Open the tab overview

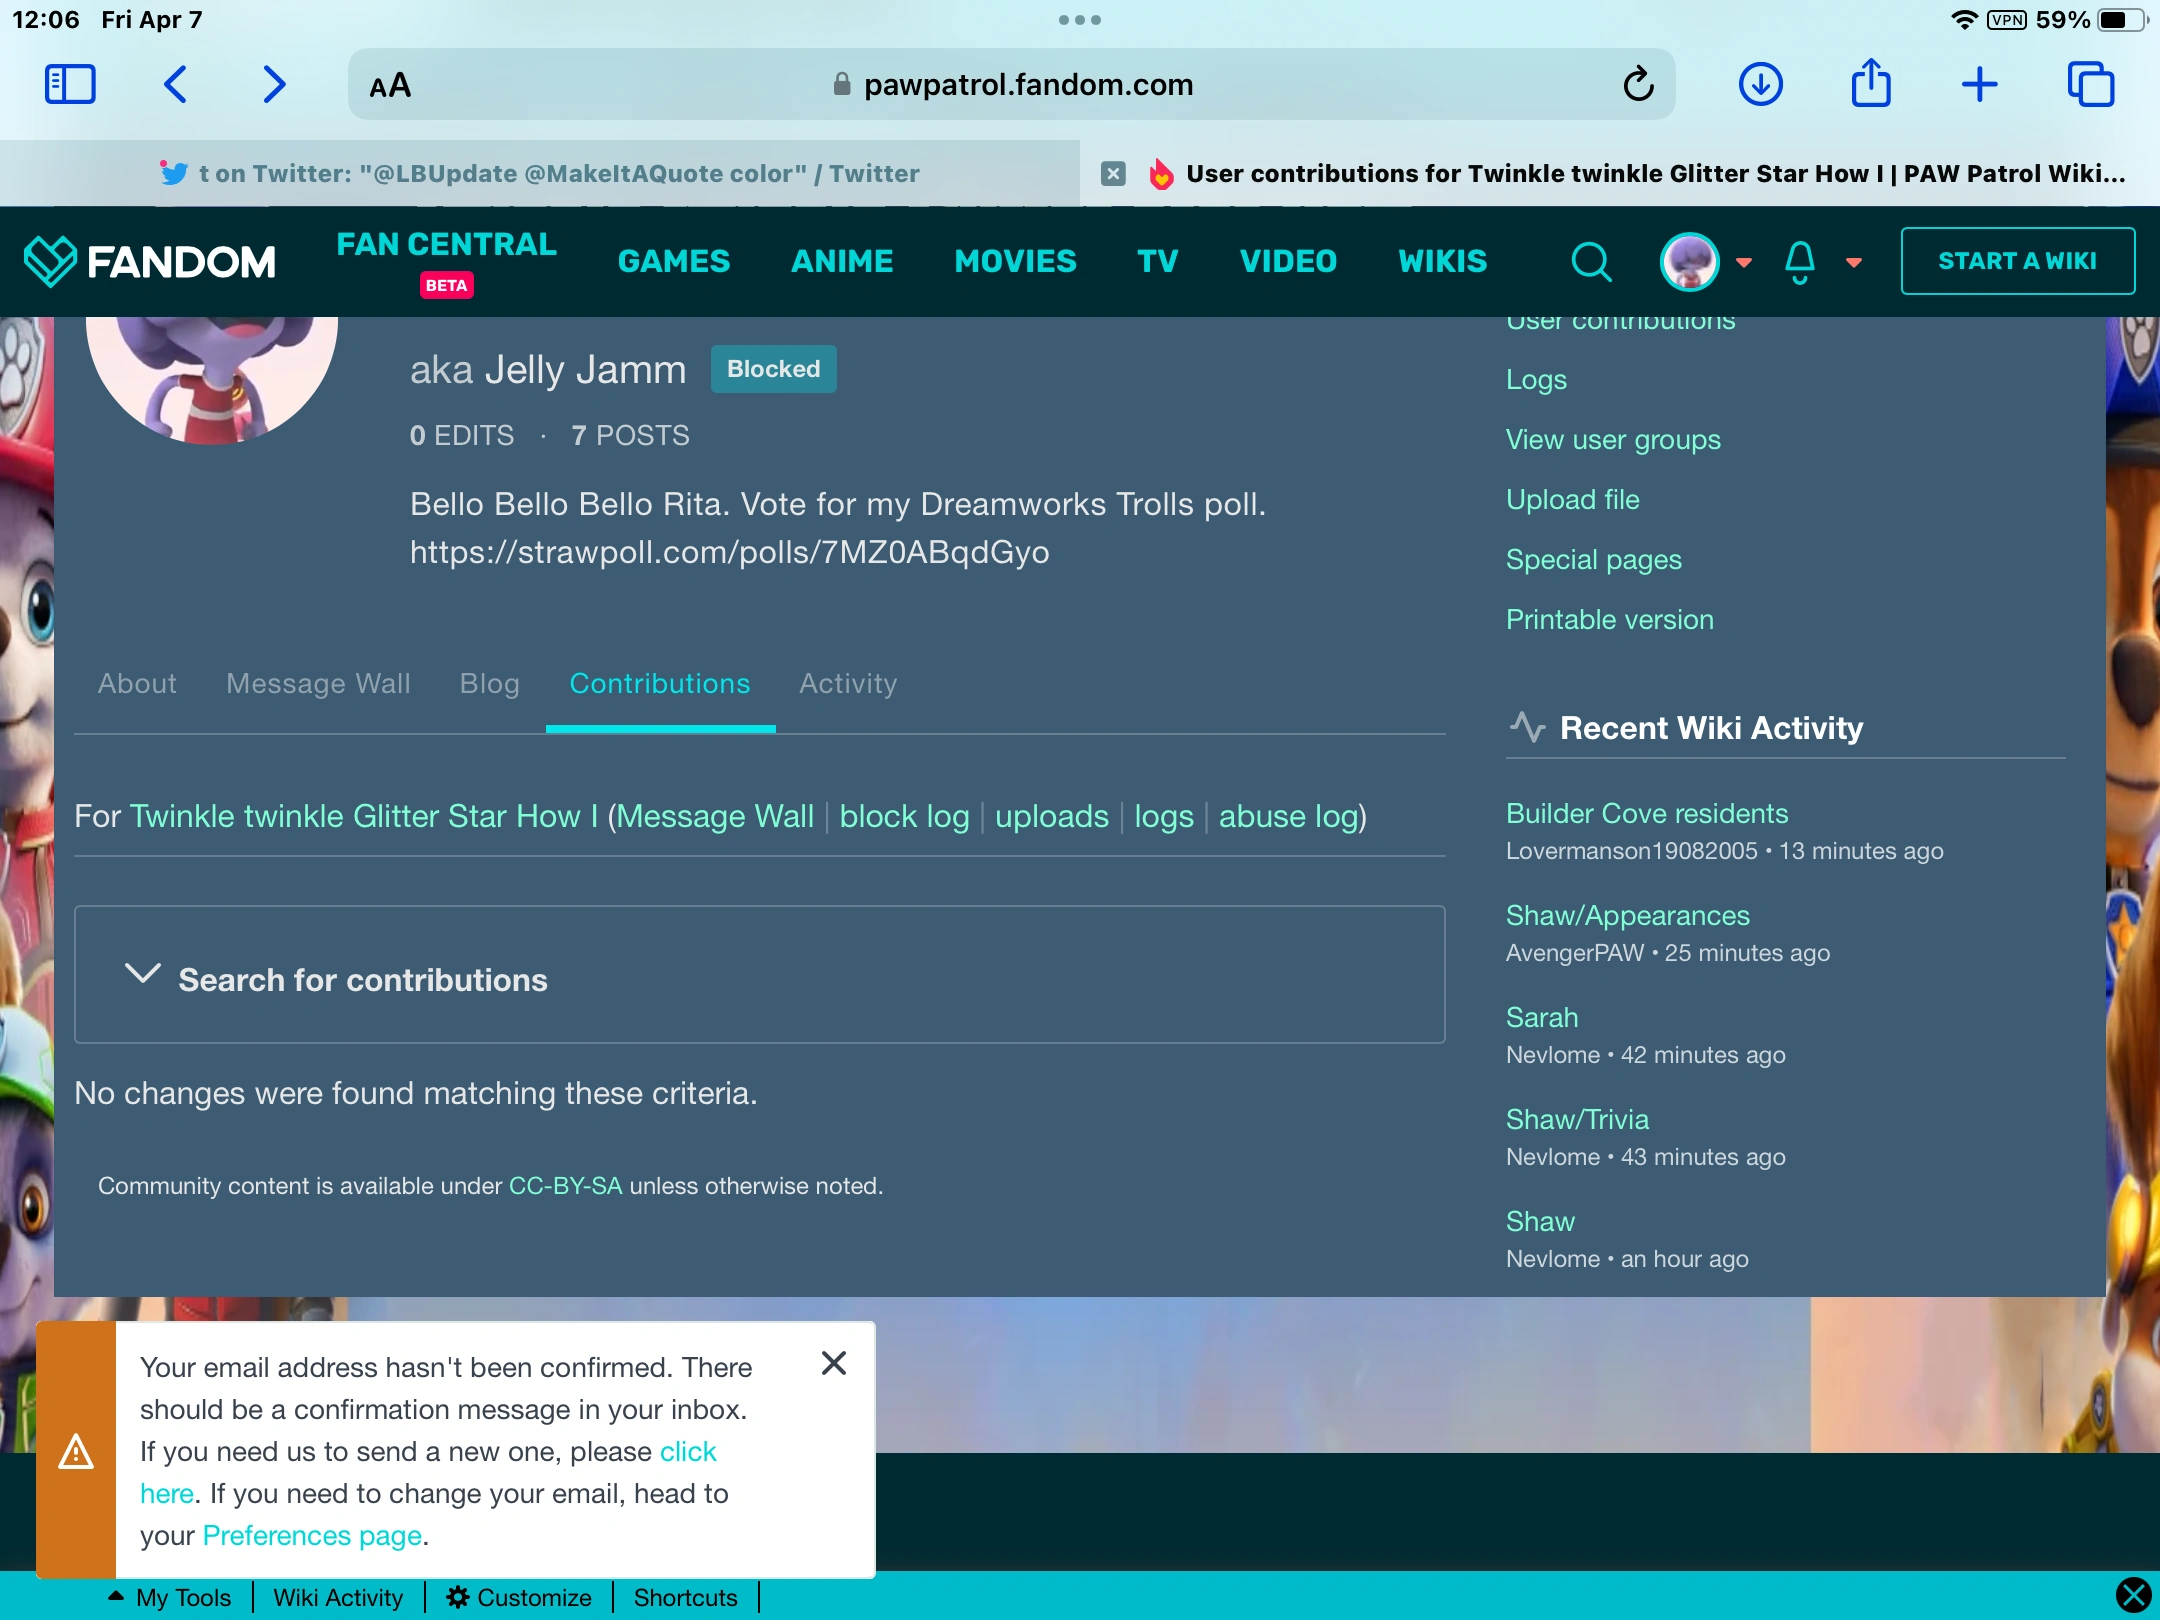[x=2092, y=84]
